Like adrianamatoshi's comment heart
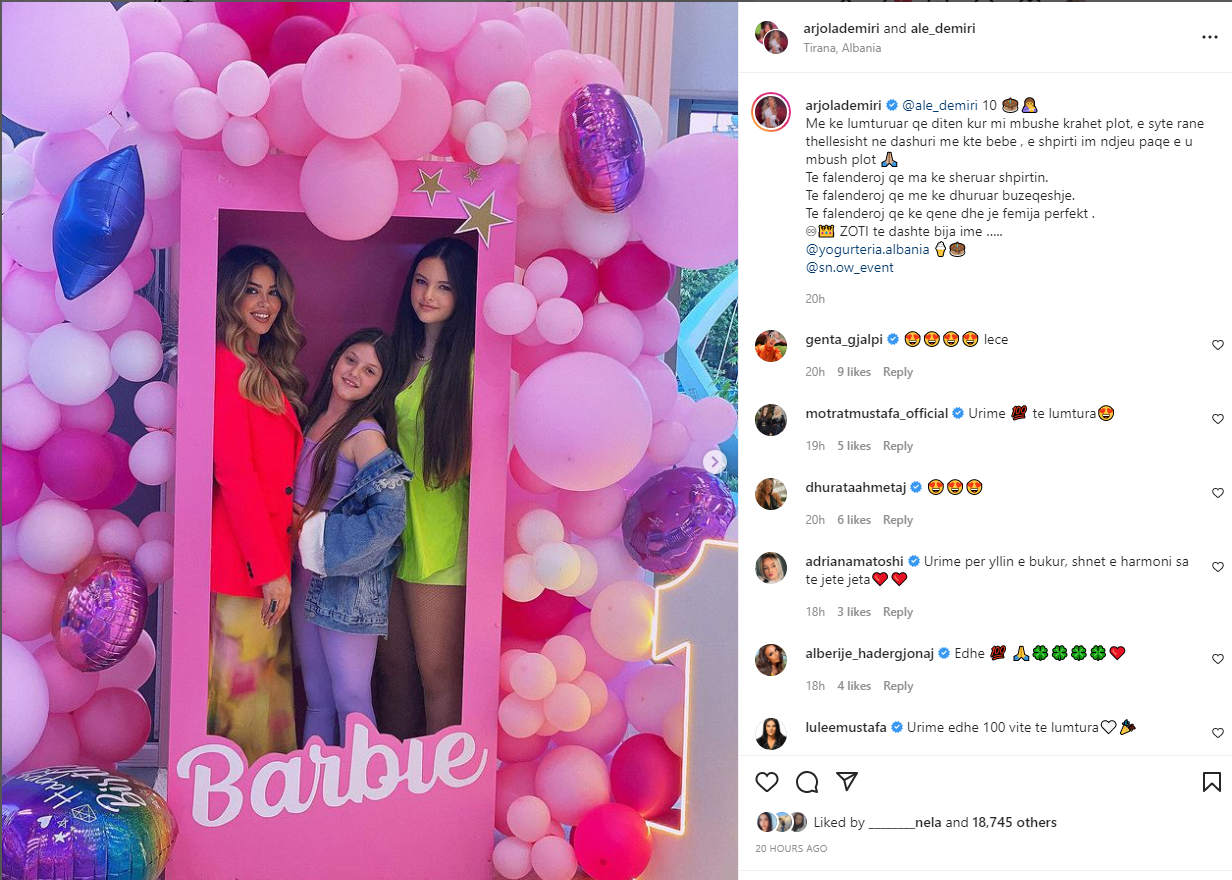This screenshot has height=880, width=1232. pos(1217,567)
